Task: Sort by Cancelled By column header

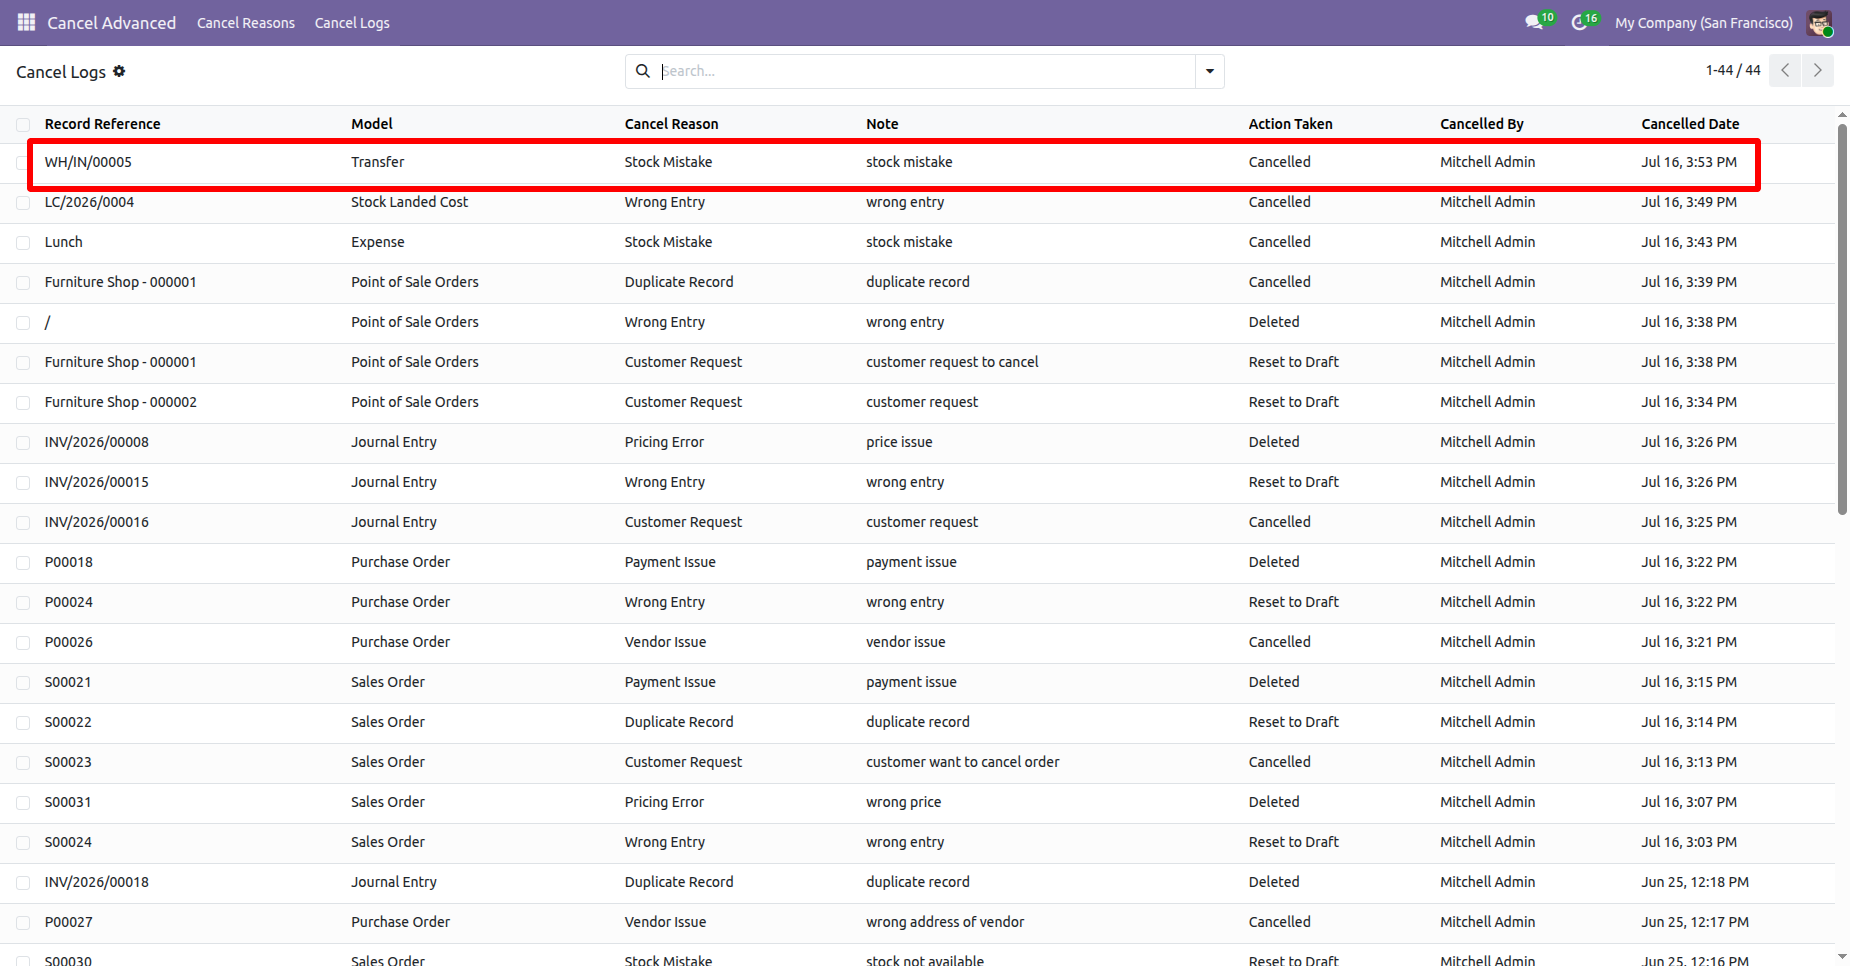Action: (1482, 124)
